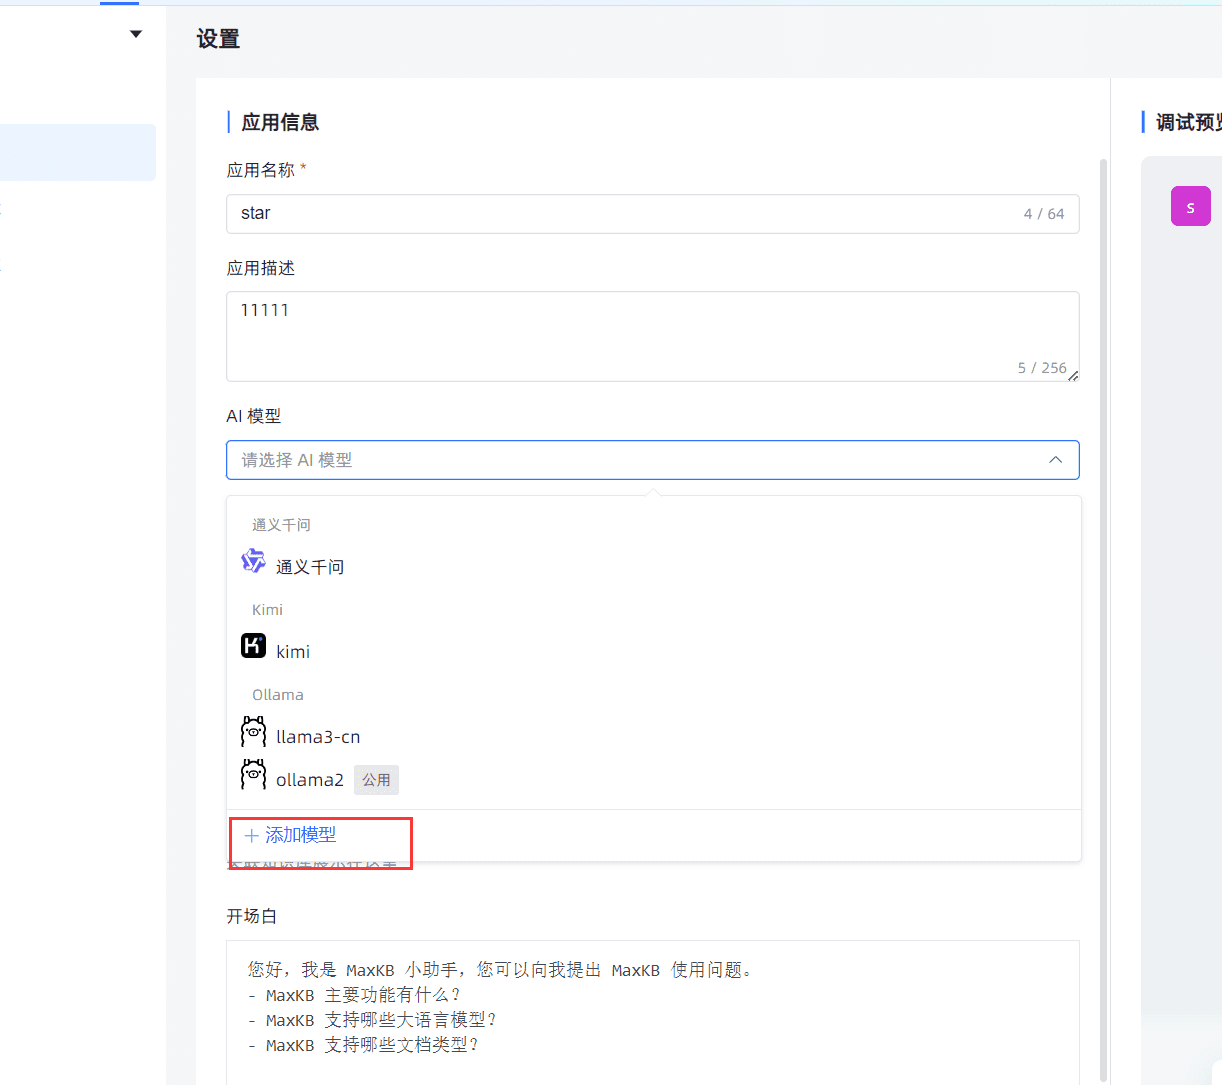1222x1085 pixels.
Task: Click the llama icon beside llama3-cn
Action: [253, 732]
